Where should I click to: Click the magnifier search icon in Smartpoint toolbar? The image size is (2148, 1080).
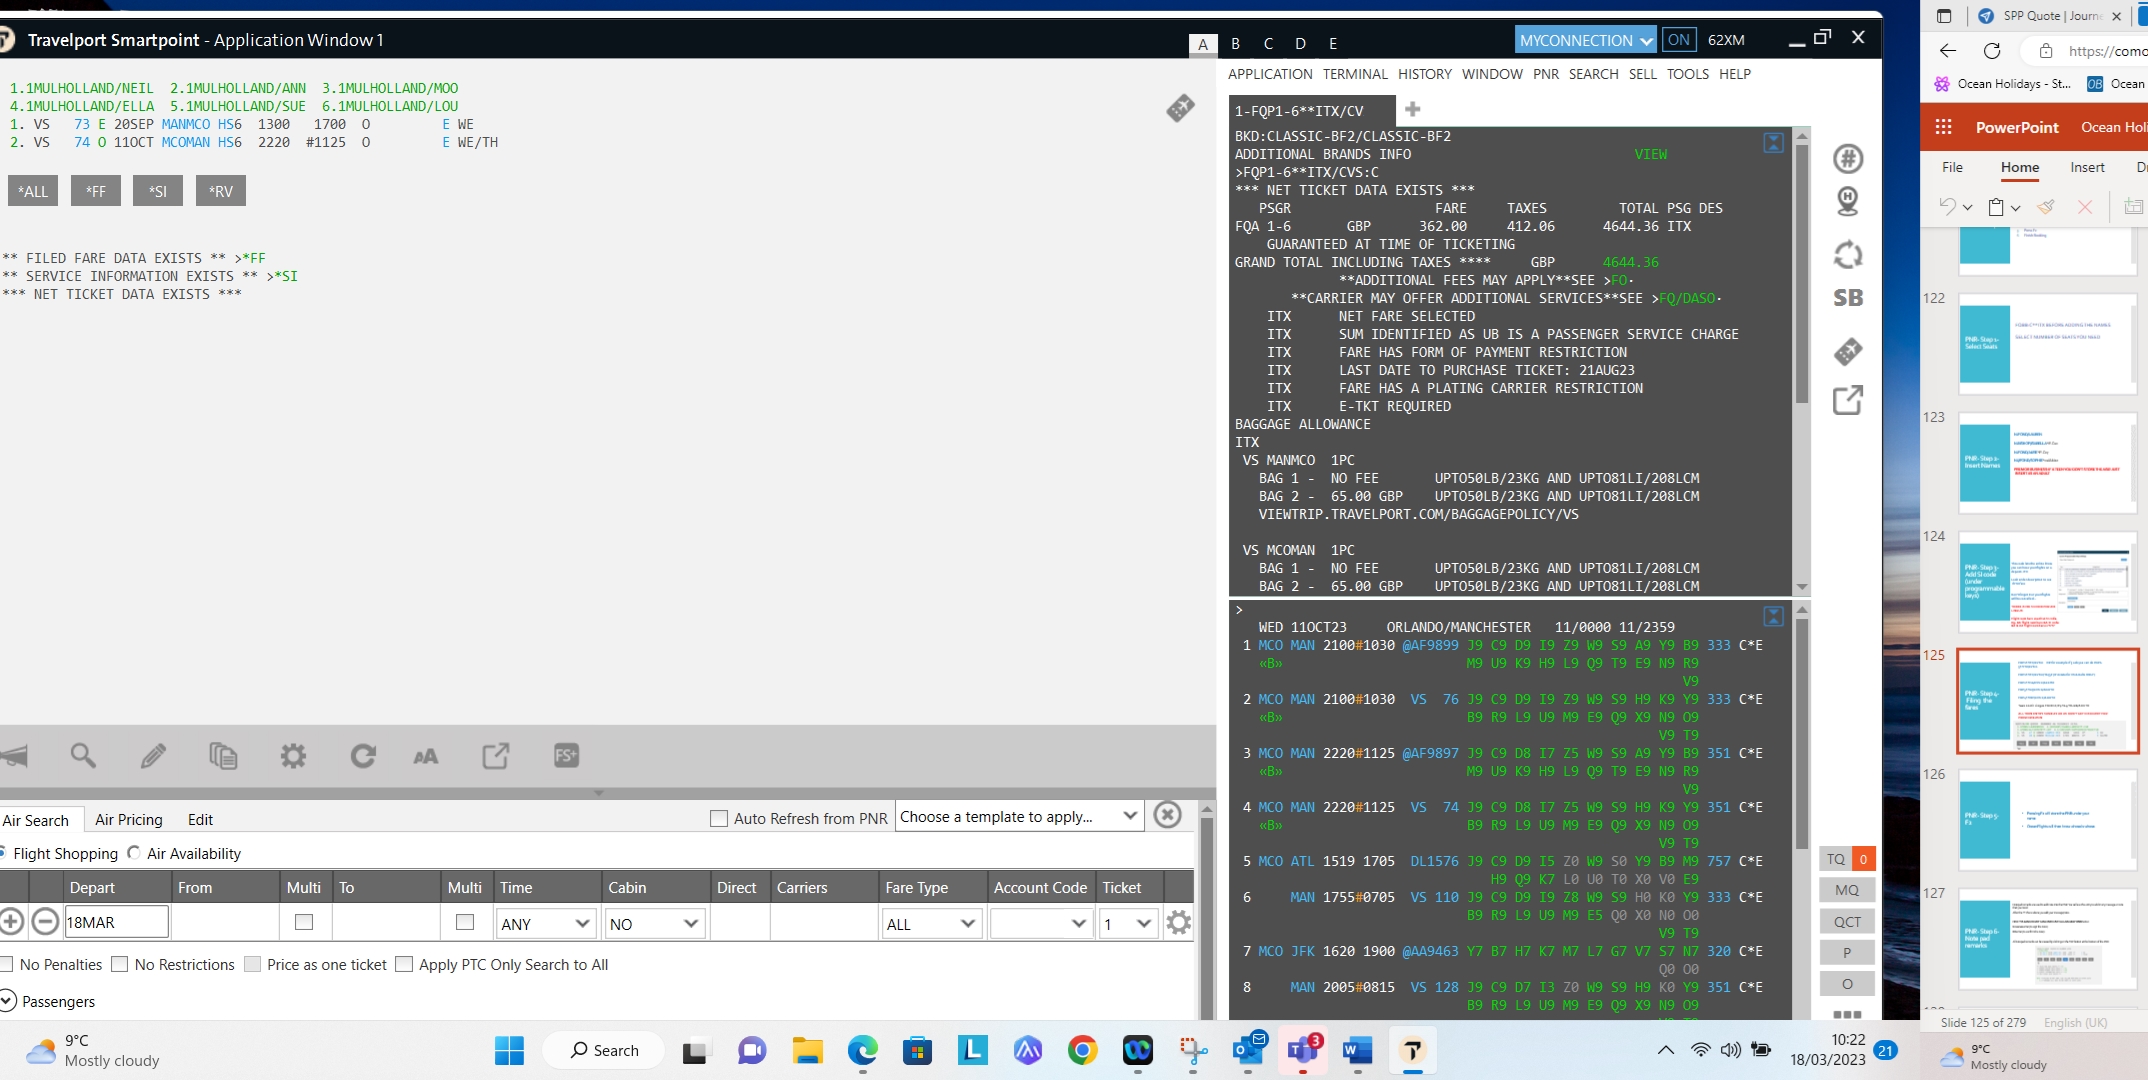83,756
